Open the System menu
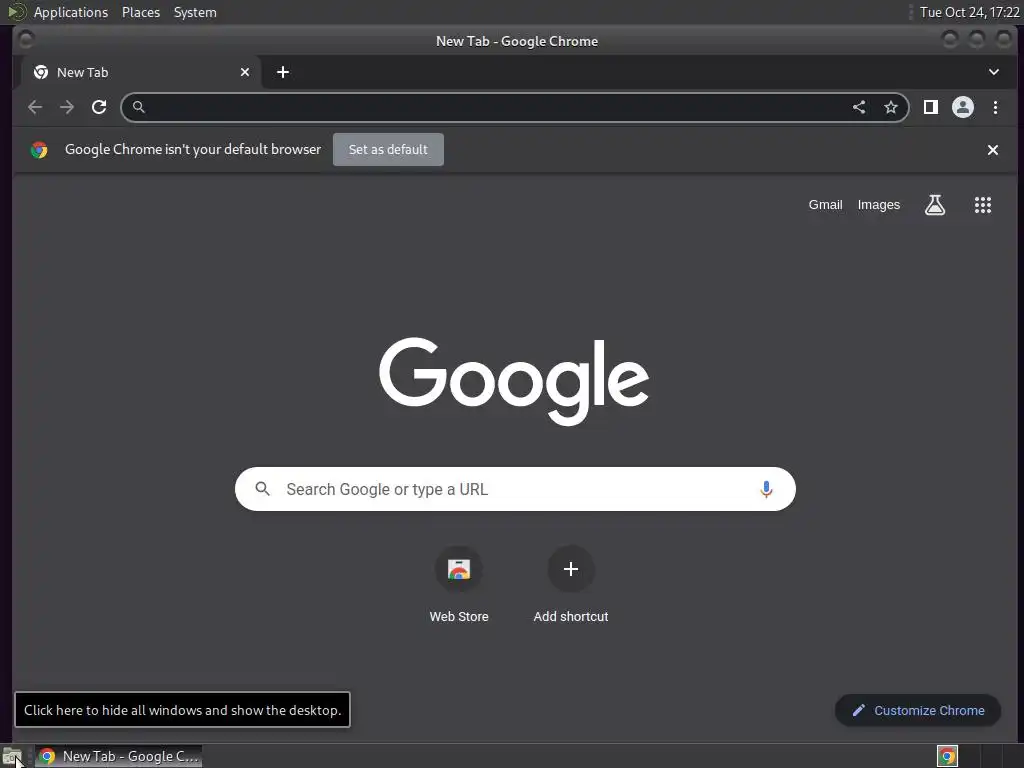 [195, 12]
